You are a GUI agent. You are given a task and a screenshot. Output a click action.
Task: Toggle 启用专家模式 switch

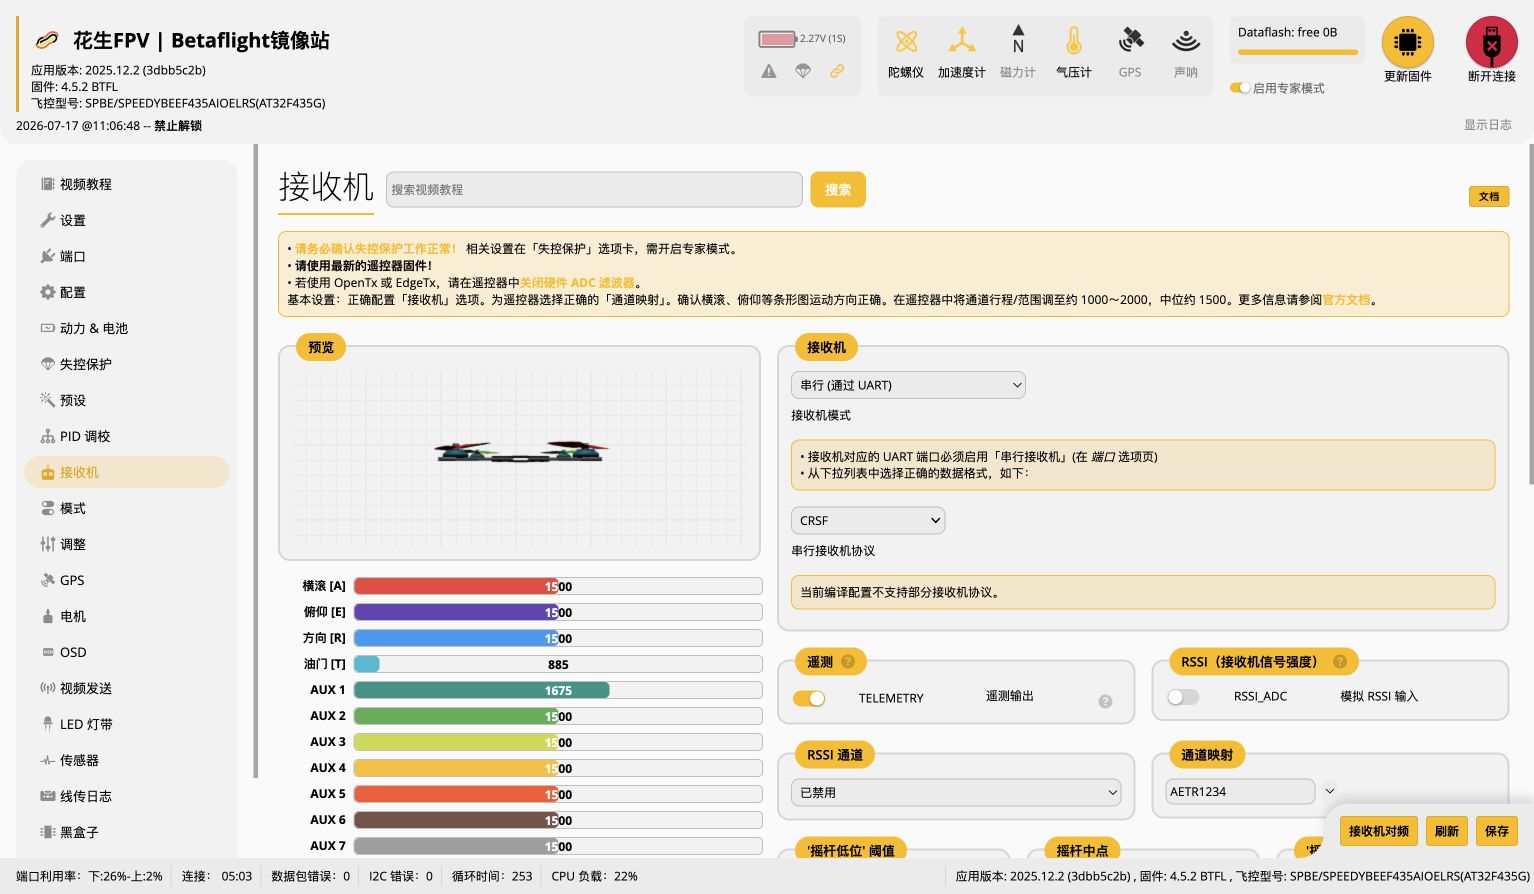coord(1240,88)
